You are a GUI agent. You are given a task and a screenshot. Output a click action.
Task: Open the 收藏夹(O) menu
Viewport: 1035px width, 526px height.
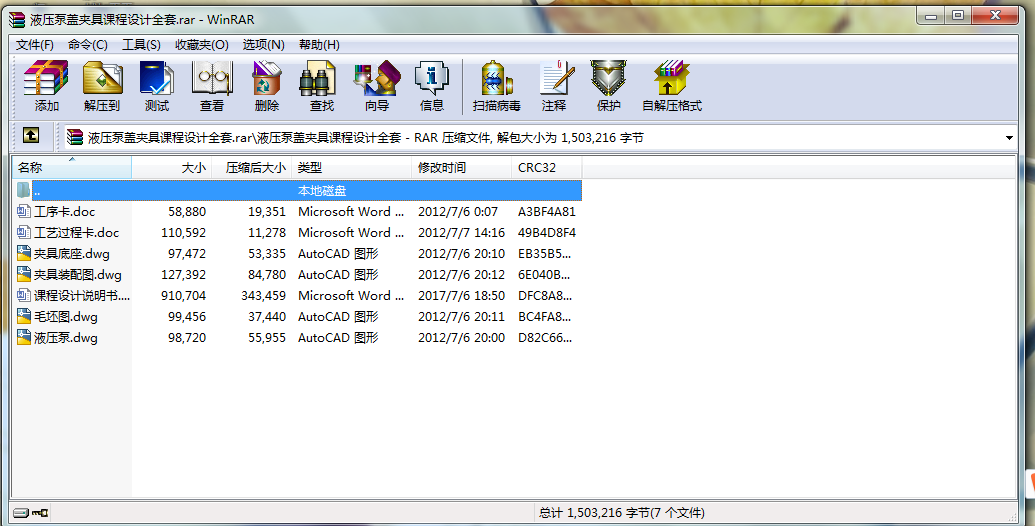point(202,45)
